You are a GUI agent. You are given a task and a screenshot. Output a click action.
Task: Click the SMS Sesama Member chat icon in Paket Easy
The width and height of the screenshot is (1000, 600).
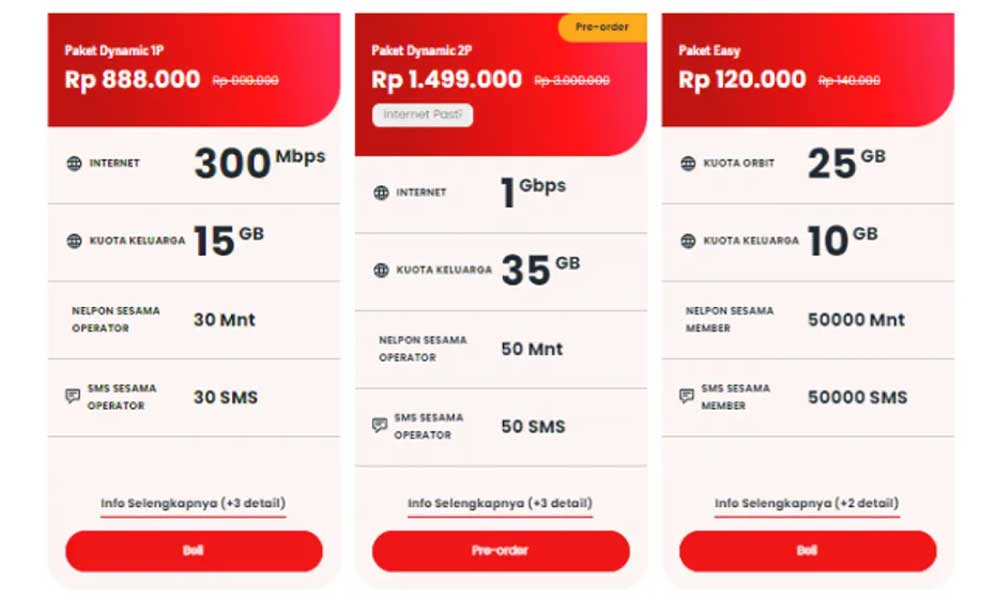click(686, 396)
